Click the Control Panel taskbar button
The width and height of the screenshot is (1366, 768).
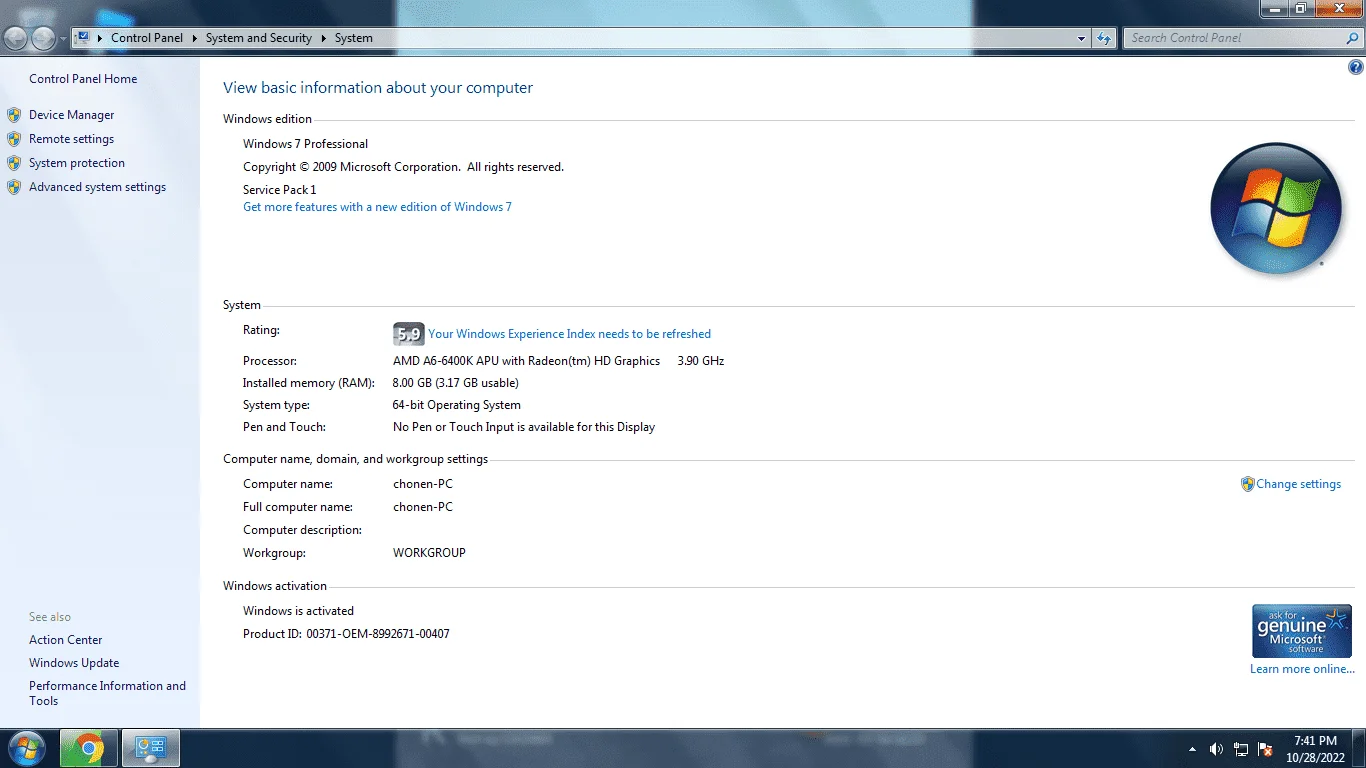coord(151,749)
